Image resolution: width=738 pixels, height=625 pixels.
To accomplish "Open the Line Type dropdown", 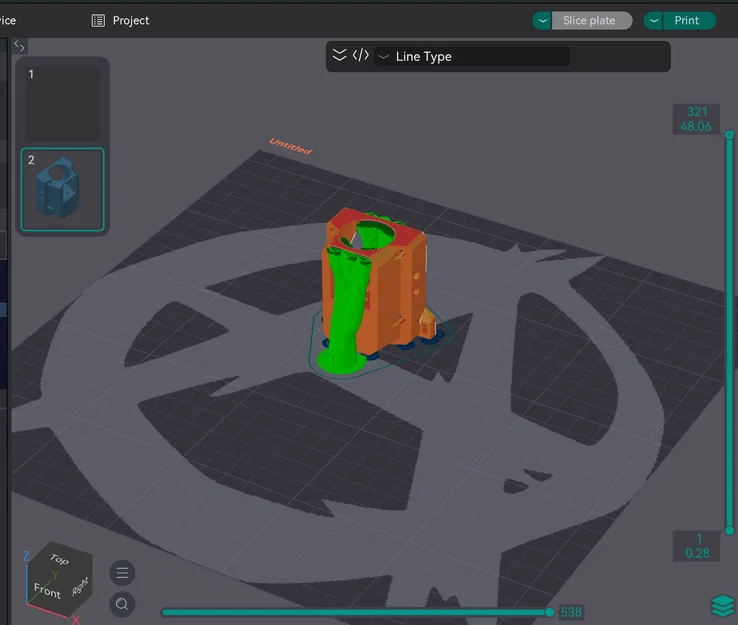I will click(473, 56).
